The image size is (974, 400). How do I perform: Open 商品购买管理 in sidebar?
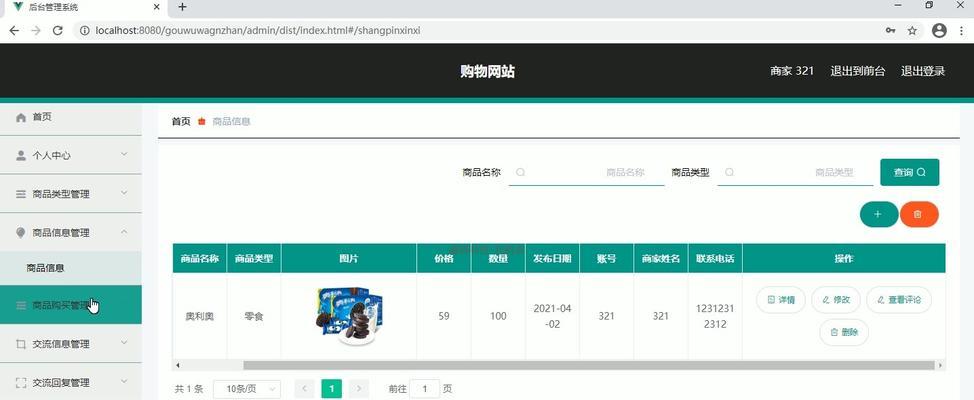click(x=71, y=305)
